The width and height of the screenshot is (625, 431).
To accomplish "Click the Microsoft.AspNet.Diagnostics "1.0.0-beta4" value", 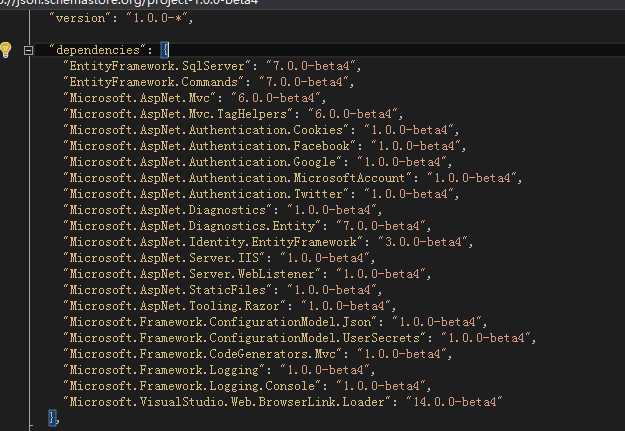I will tap(332, 210).
